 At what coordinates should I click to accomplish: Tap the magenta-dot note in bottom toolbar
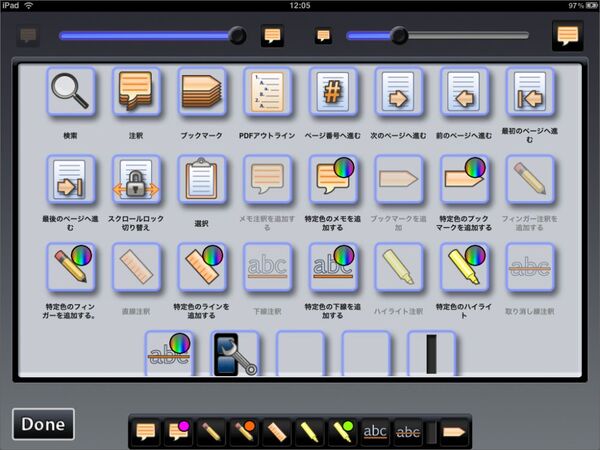point(178,432)
